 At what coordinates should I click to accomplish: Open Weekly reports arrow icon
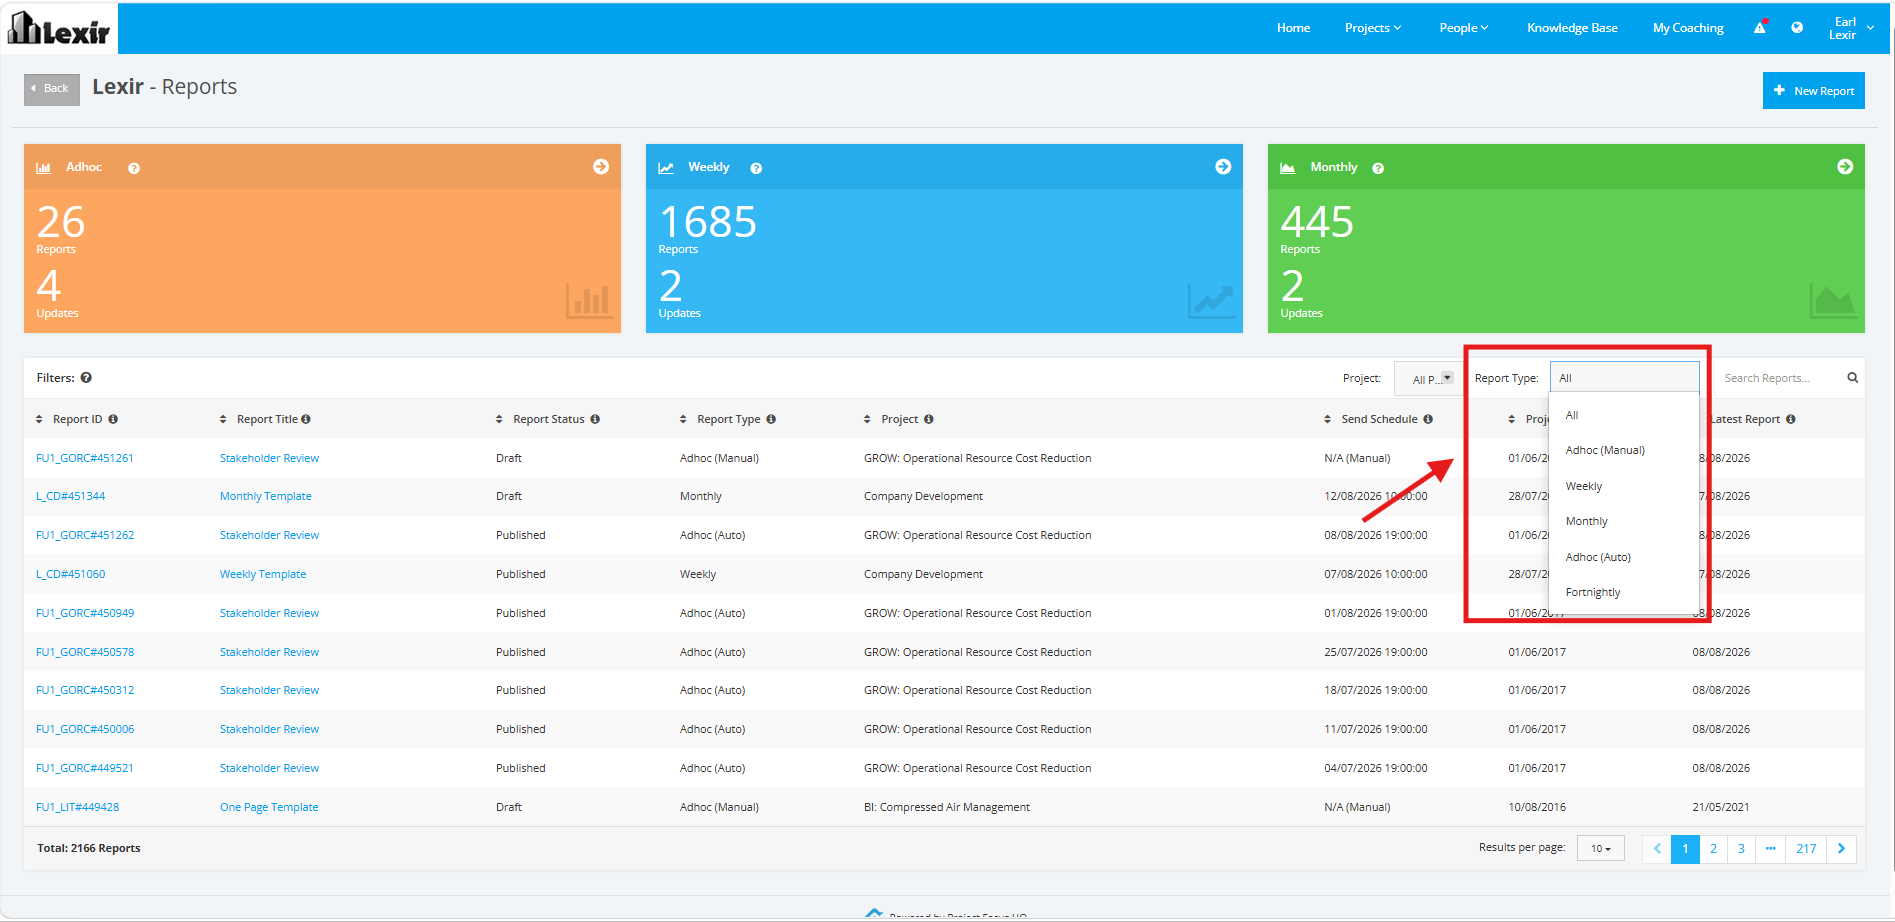[1223, 167]
